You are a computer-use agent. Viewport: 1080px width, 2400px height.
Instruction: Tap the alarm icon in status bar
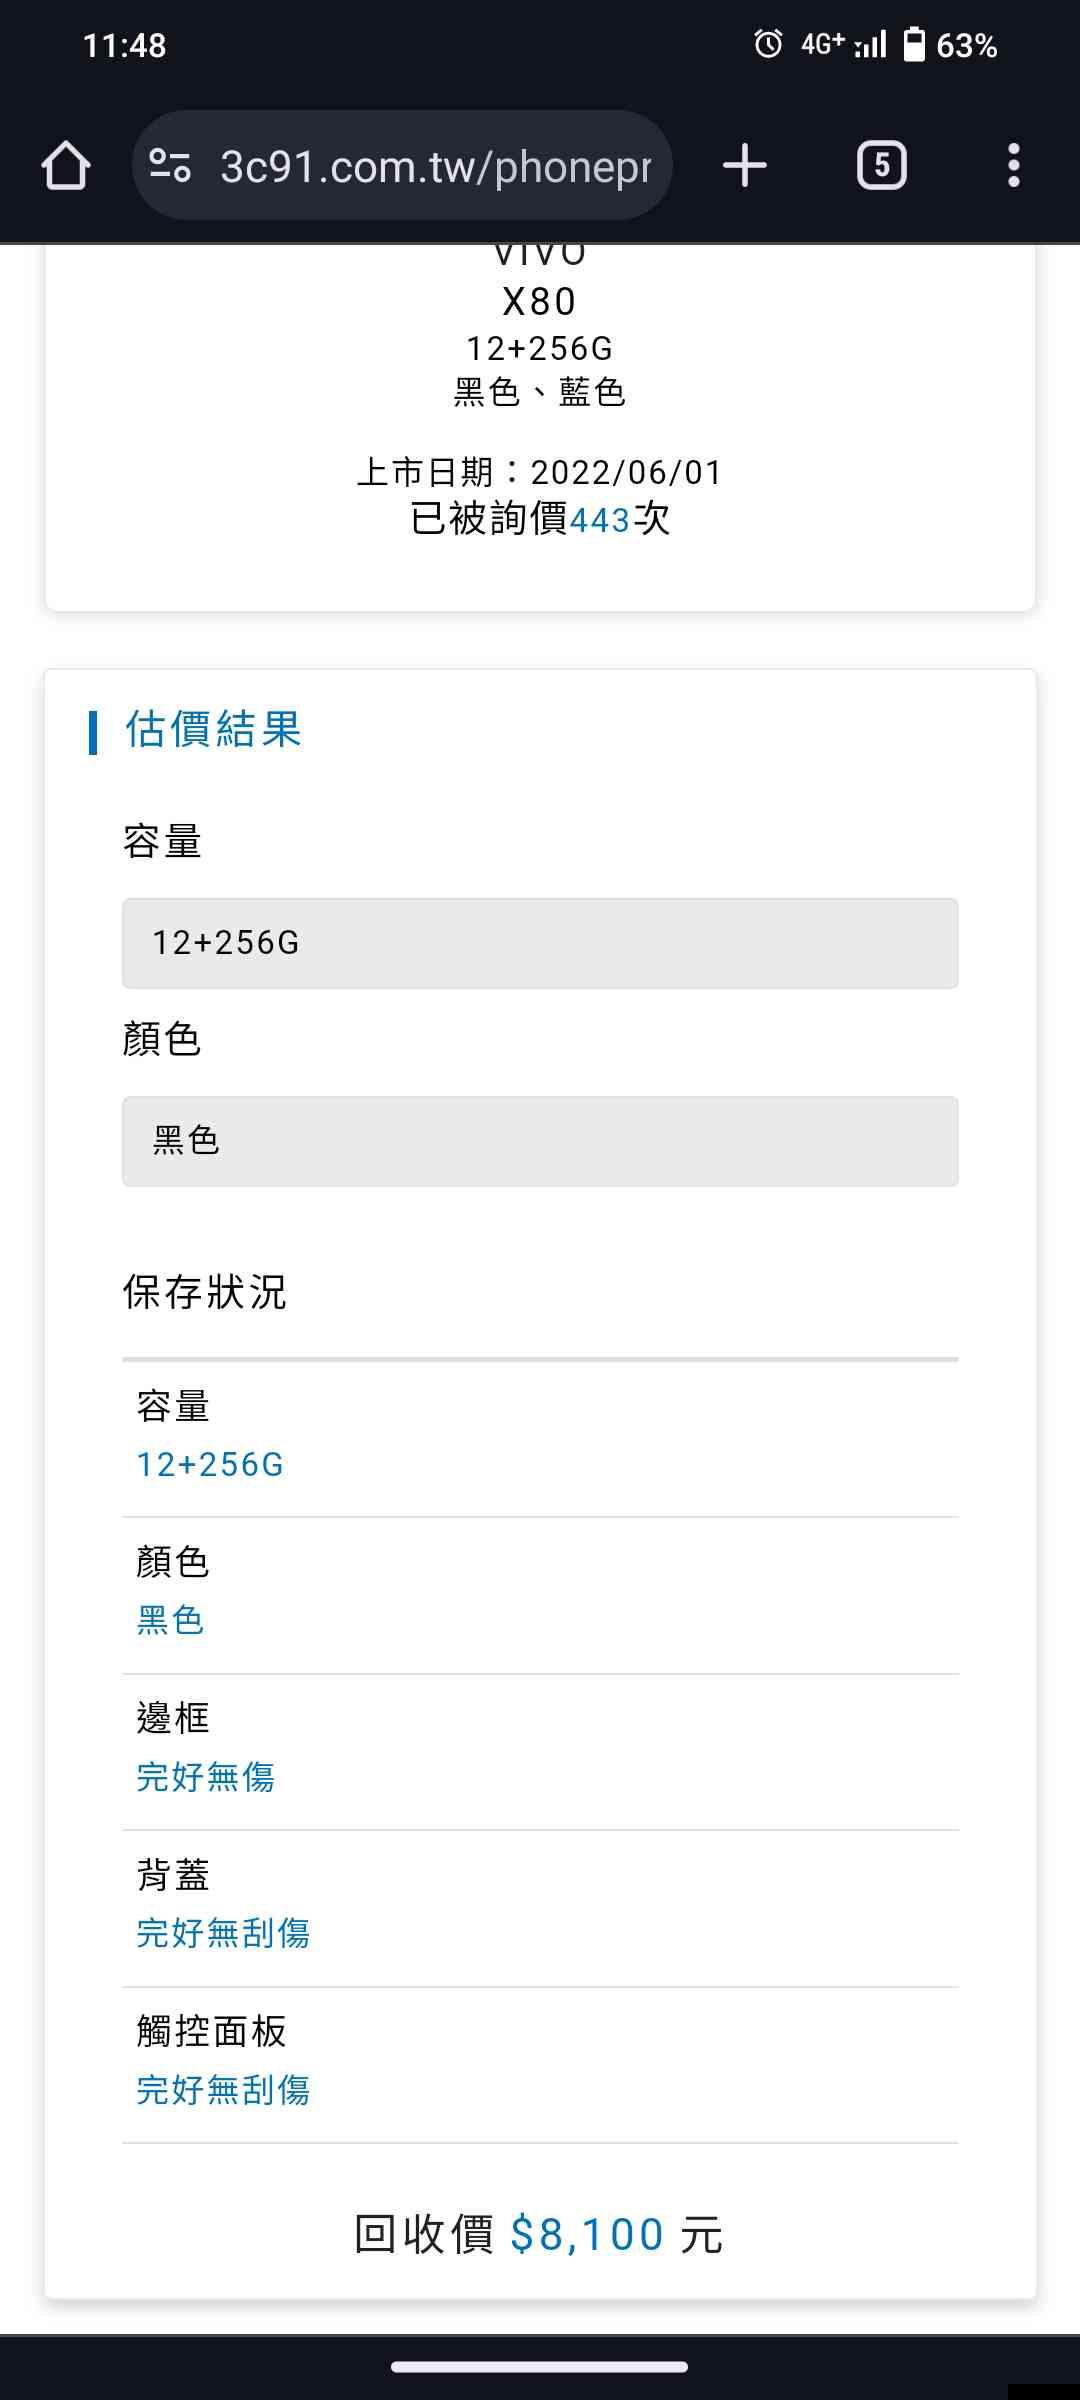click(768, 44)
